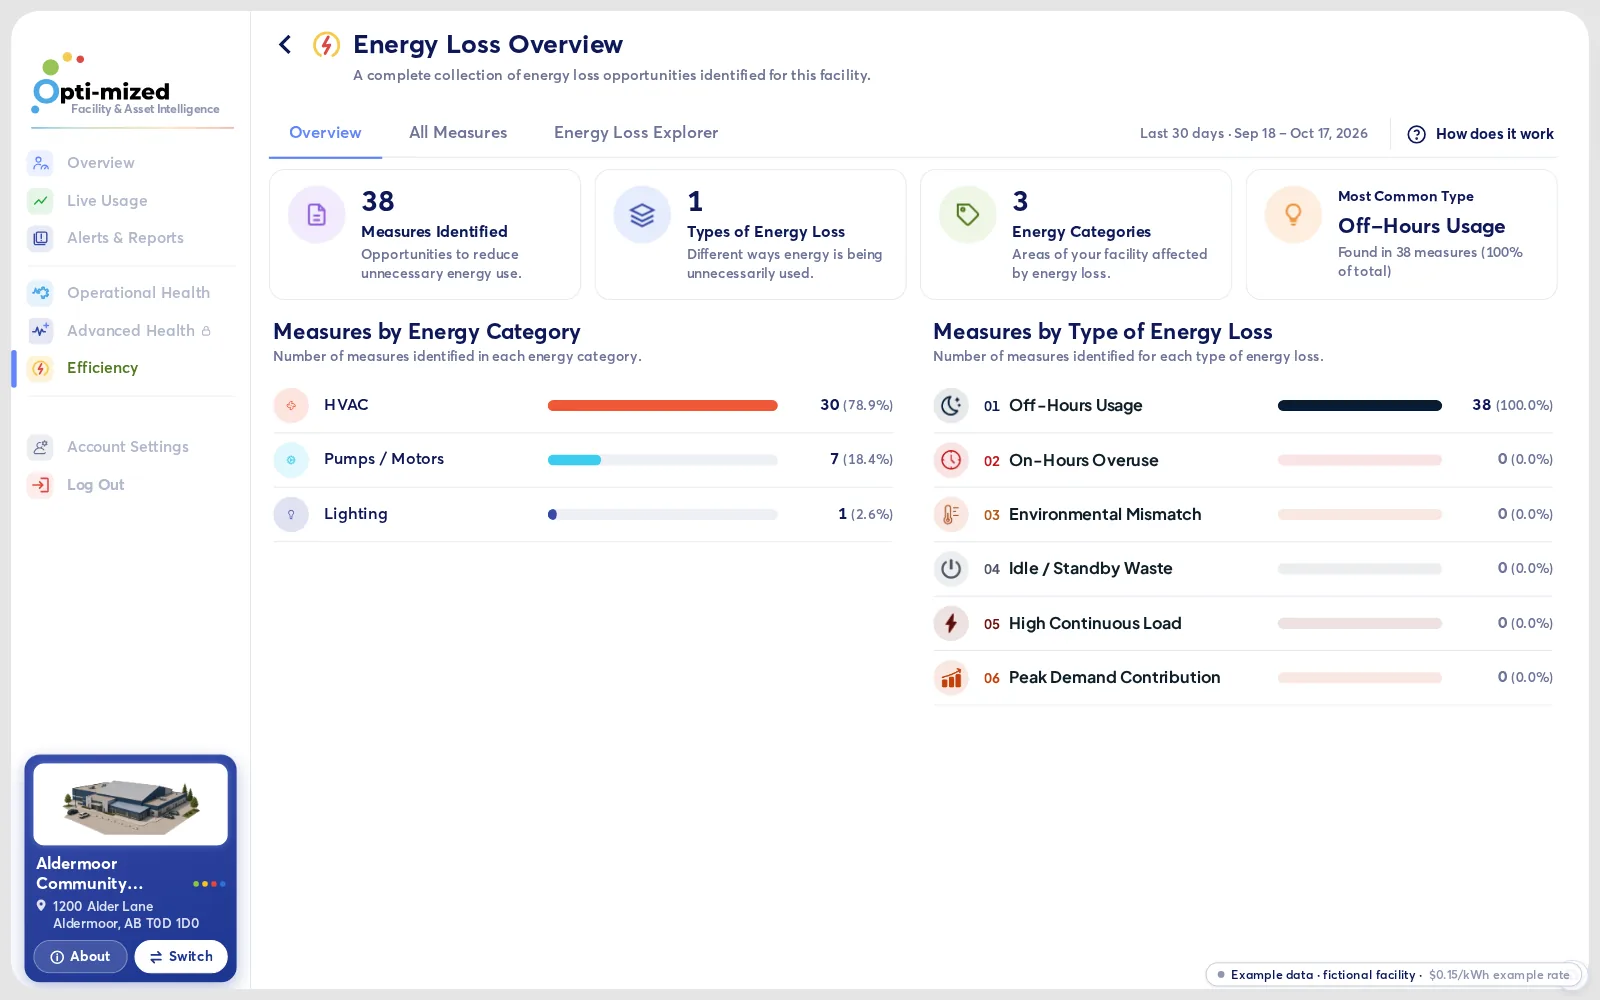Click the Lighting category icon

pyautogui.click(x=291, y=514)
